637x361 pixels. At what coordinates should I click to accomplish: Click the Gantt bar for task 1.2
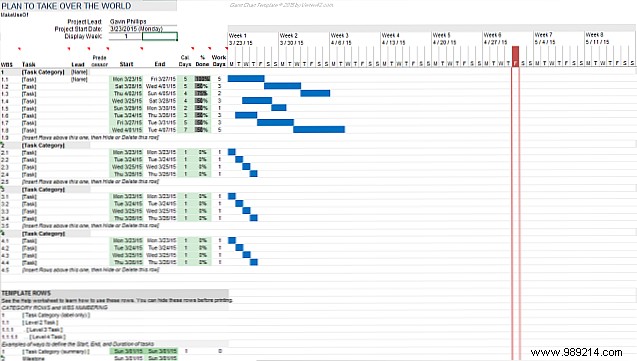point(282,86)
